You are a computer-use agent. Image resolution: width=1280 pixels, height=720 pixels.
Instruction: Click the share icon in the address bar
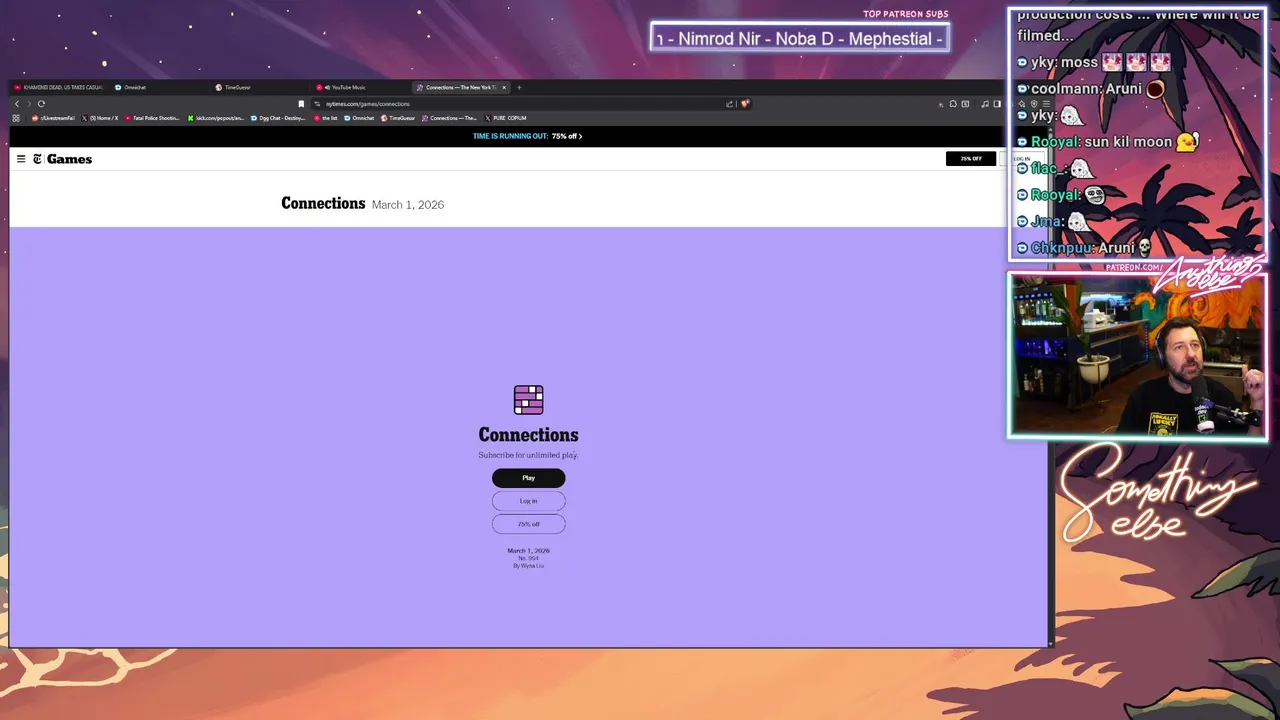[x=730, y=104]
